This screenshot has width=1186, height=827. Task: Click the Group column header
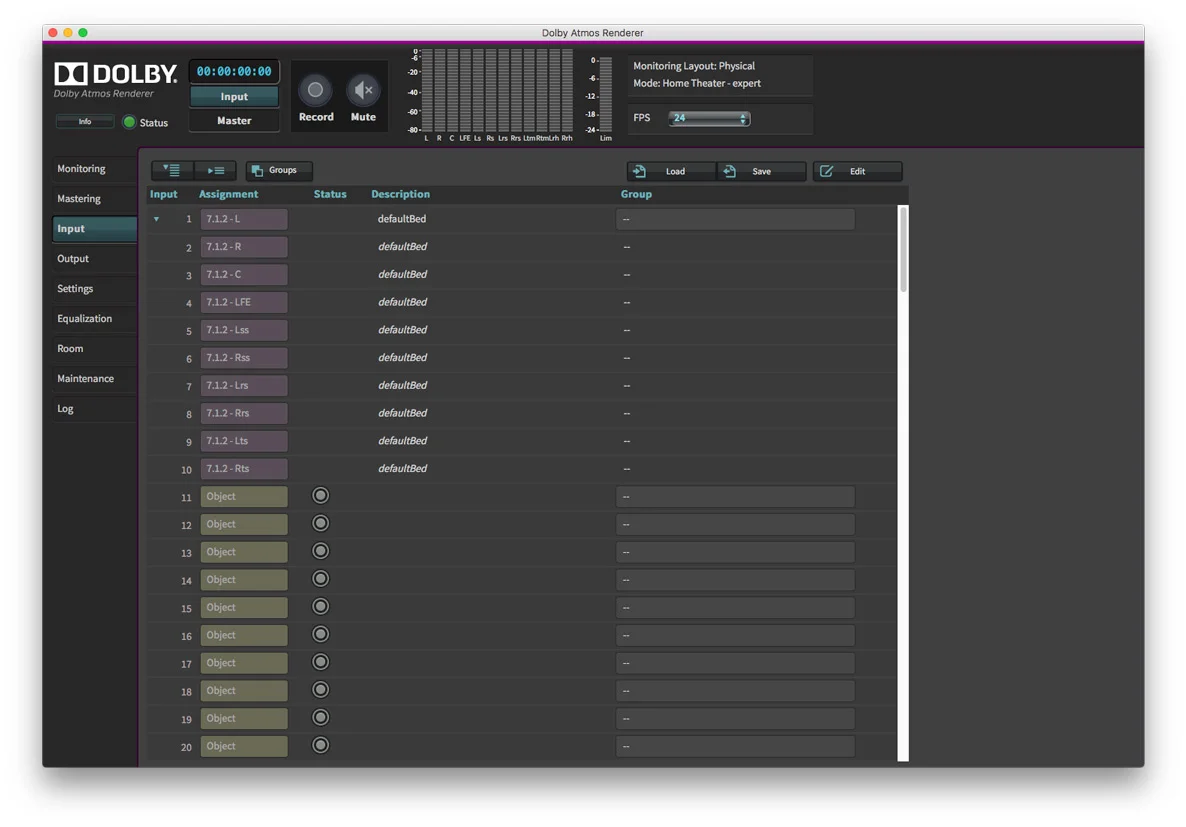pos(636,194)
